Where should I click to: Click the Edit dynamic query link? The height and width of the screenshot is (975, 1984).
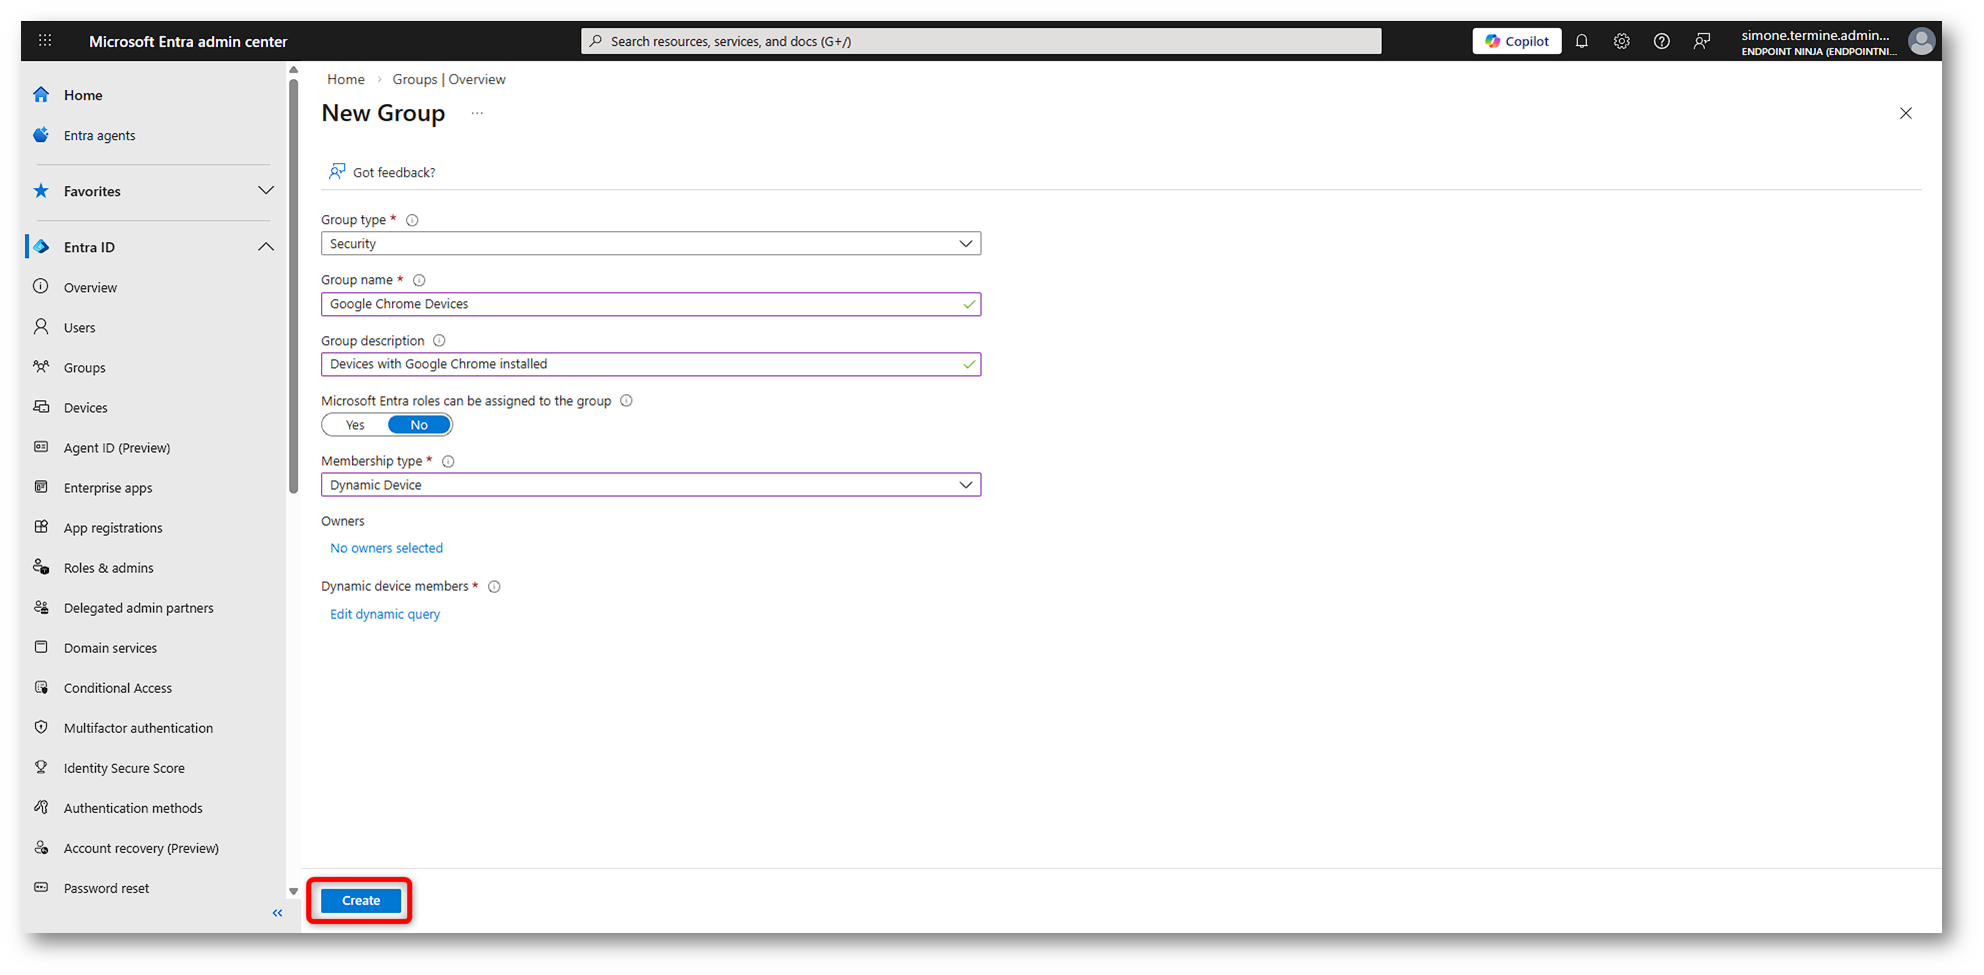[x=385, y=614]
